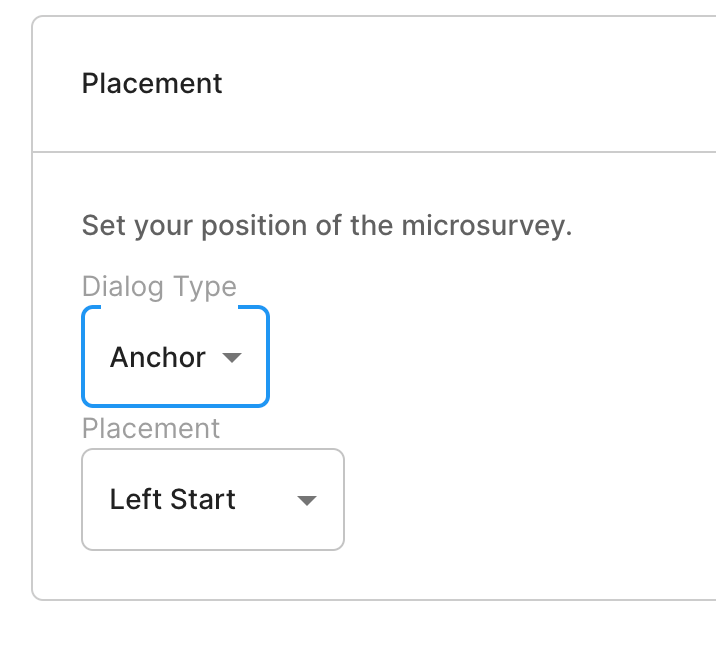The height and width of the screenshot is (666, 716).
Task: Click the "Left Start" value text
Action: point(173,500)
